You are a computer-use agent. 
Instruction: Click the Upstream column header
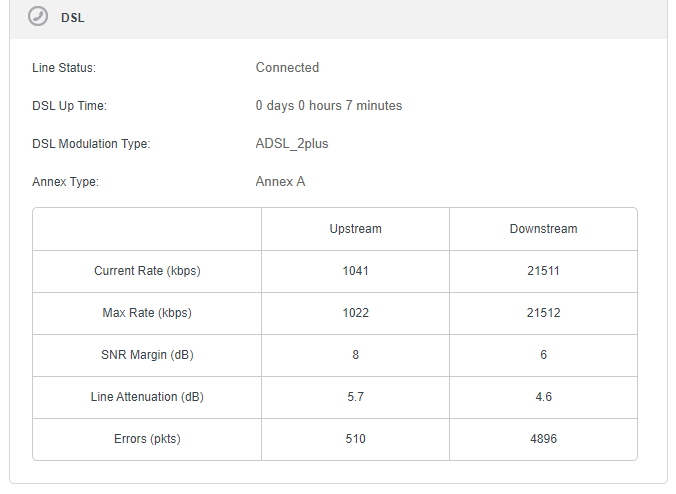pyautogui.click(x=356, y=229)
